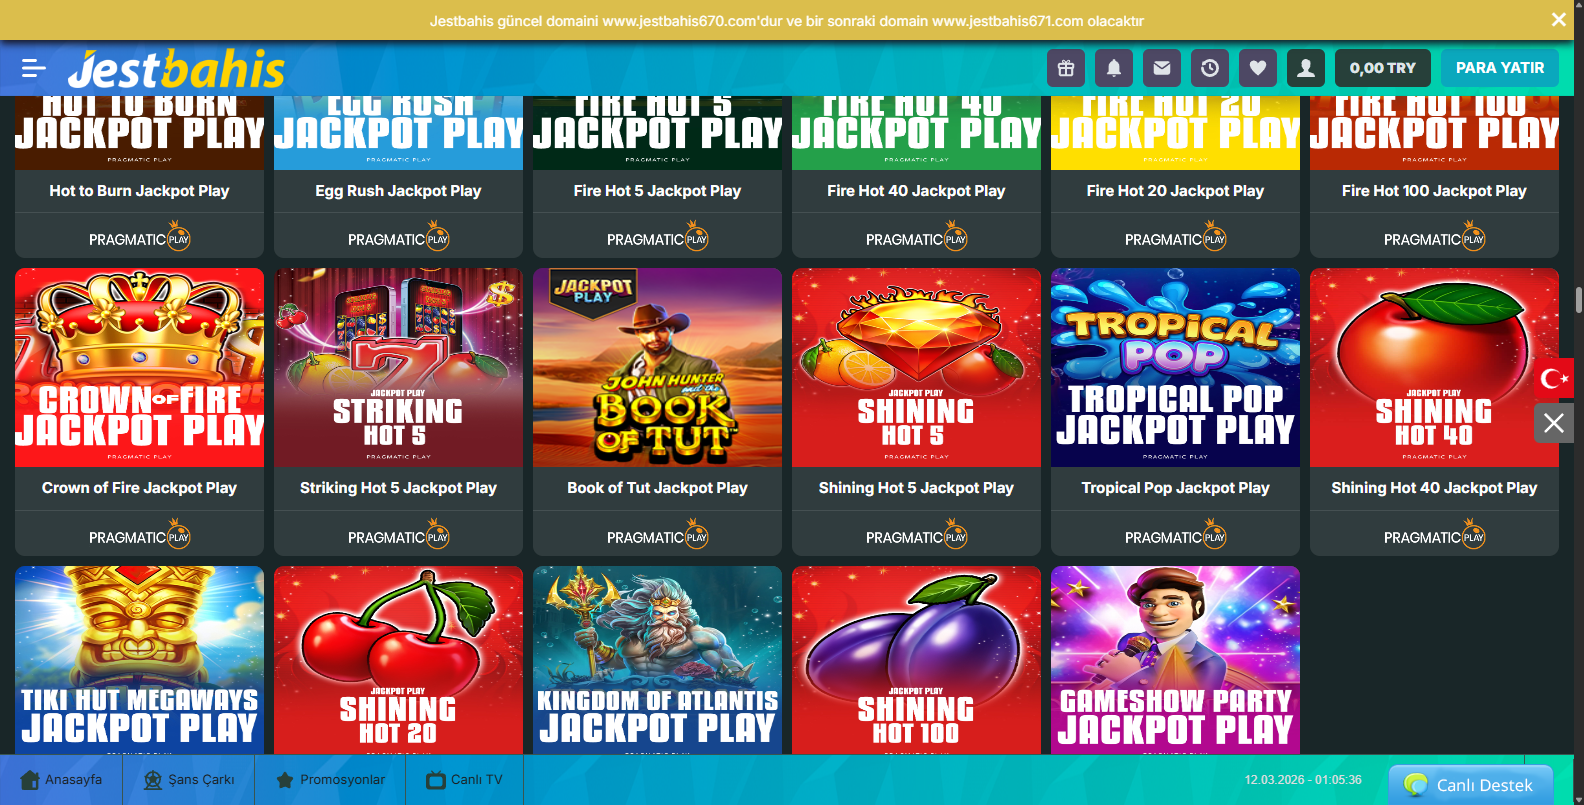Open the notifications bell icon
Screen dimensions: 1584x805
(x=1114, y=68)
